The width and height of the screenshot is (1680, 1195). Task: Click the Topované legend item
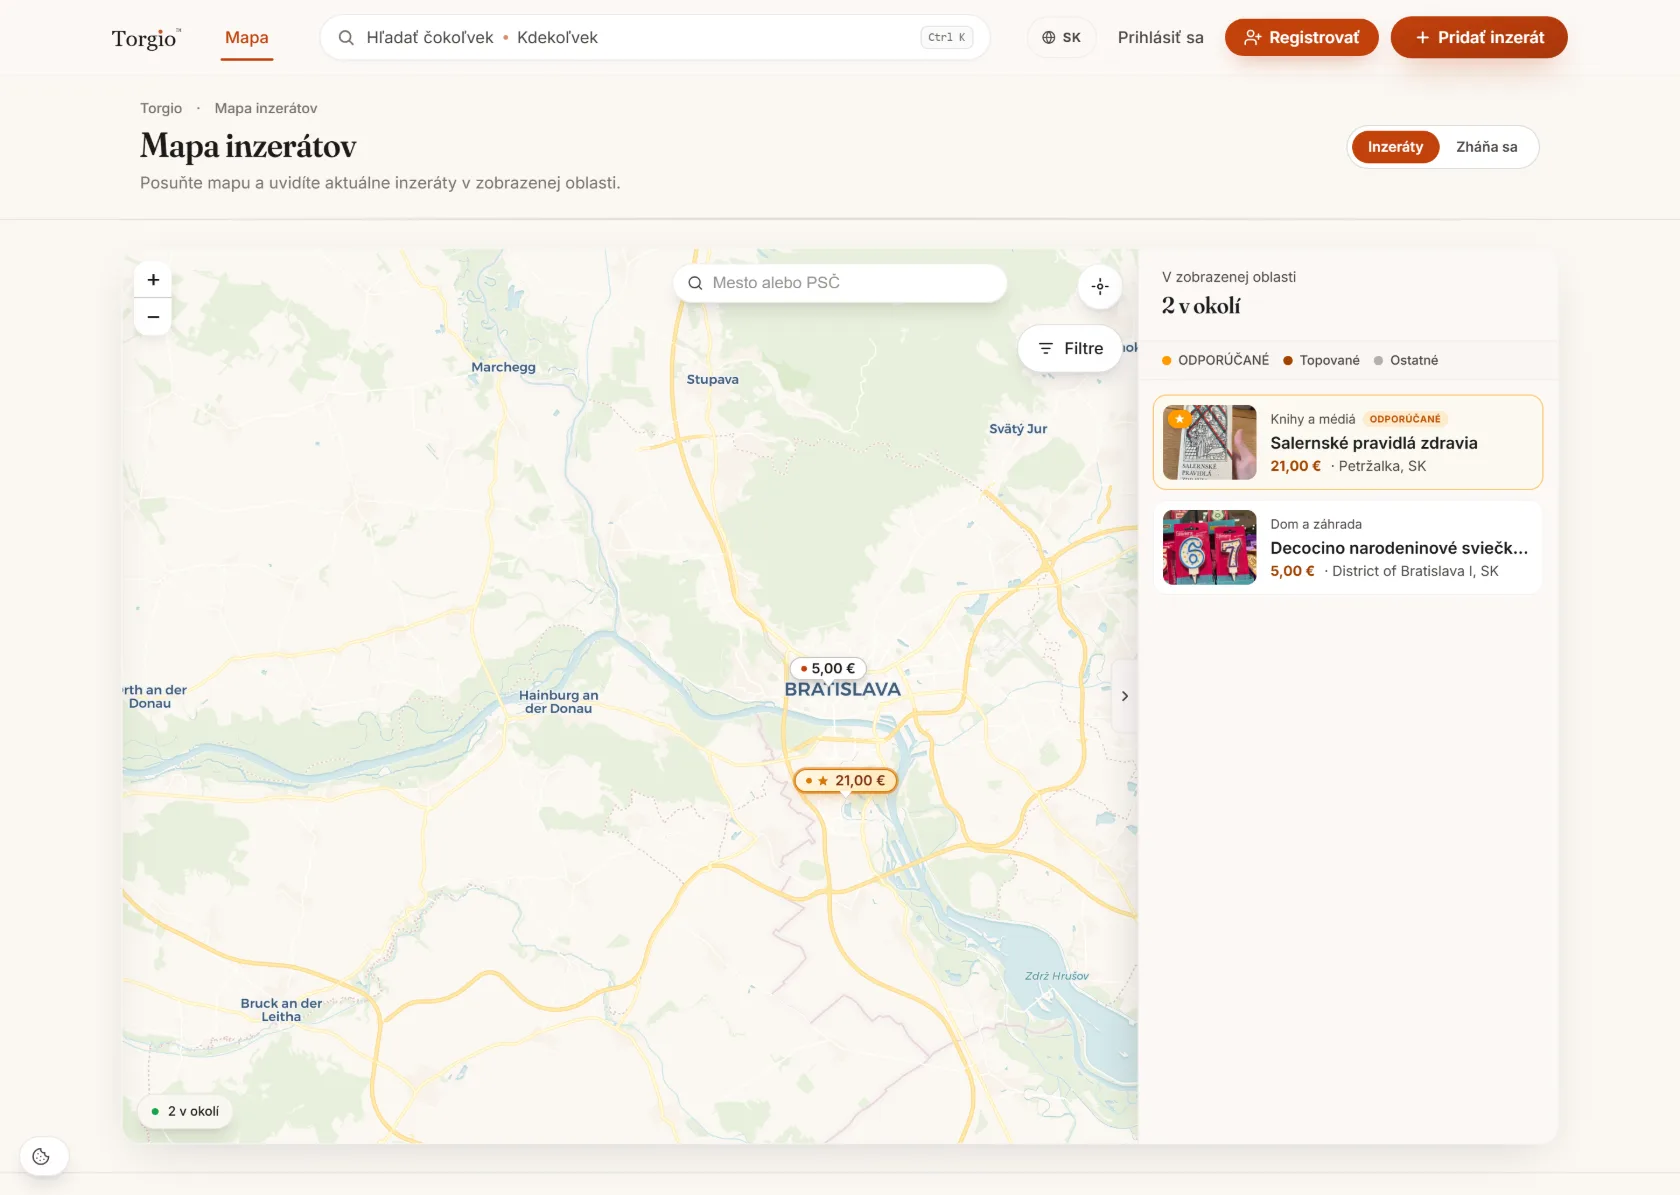coord(1322,360)
